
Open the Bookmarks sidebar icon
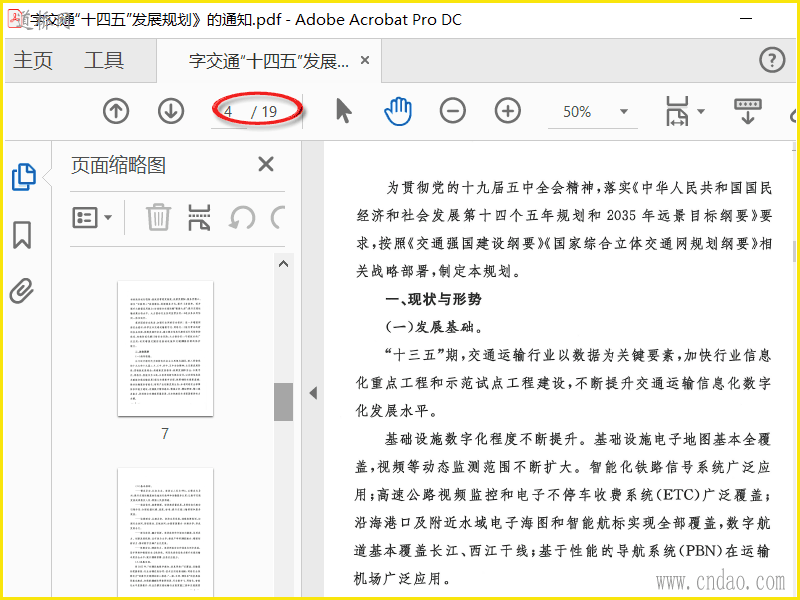[x=22, y=235]
